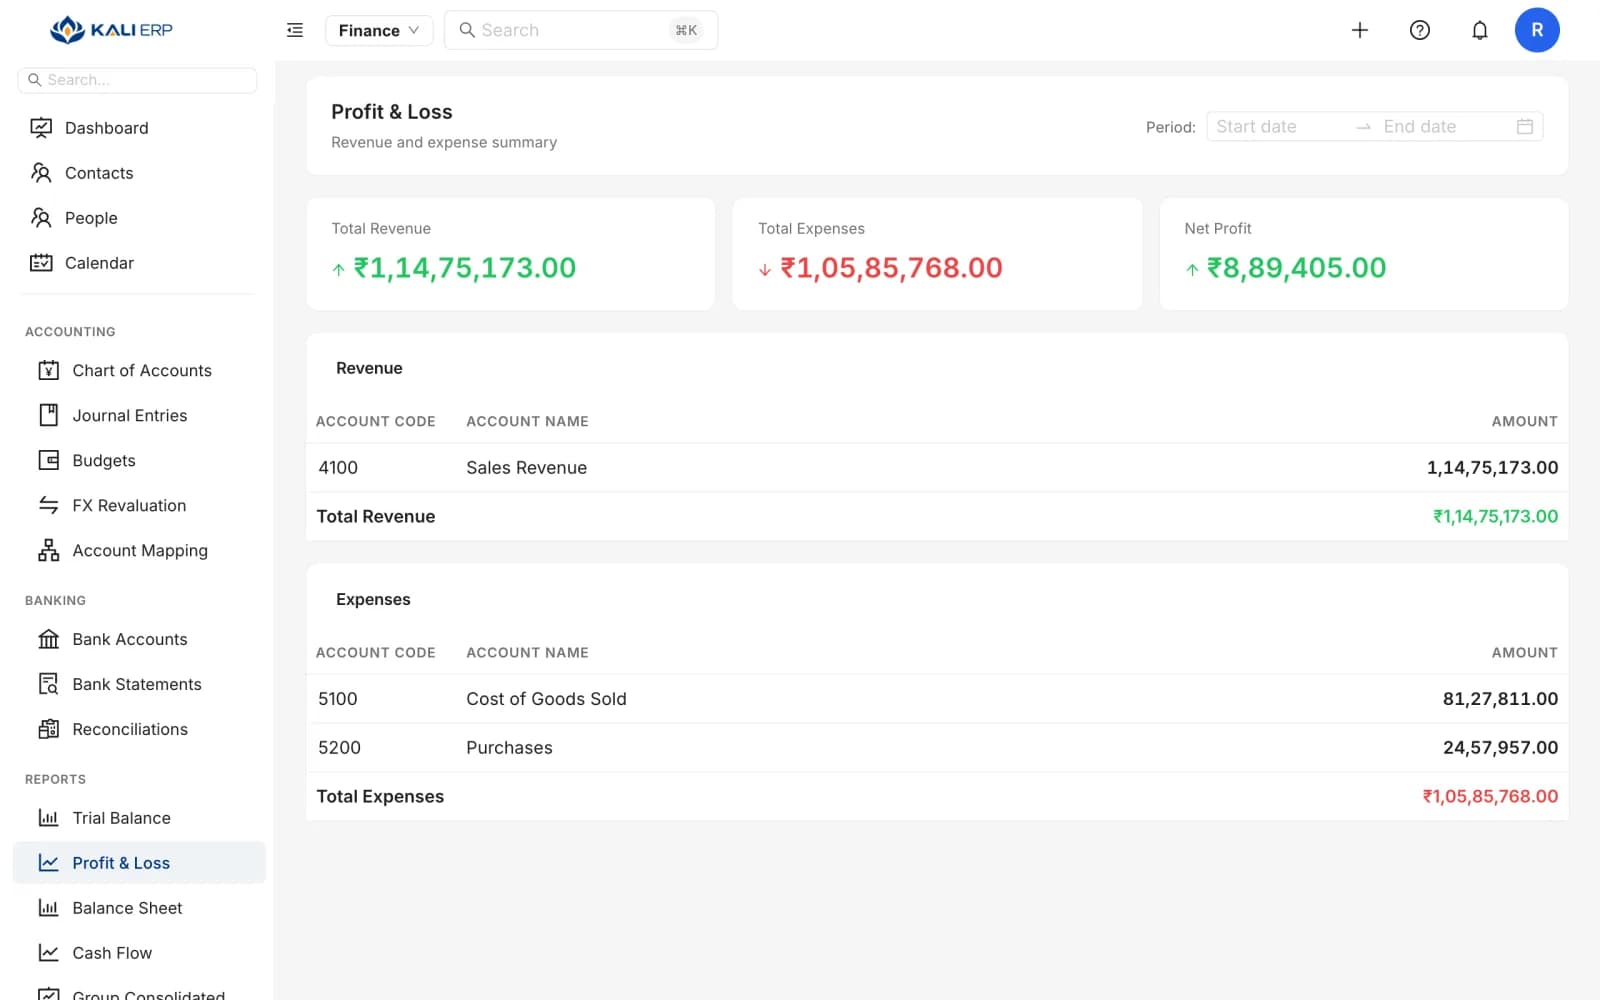Click Expenses table ACCOUNT NAME header
Image resolution: width=1600 pixels, height=1000 pixels.
(x=527, y=653)
